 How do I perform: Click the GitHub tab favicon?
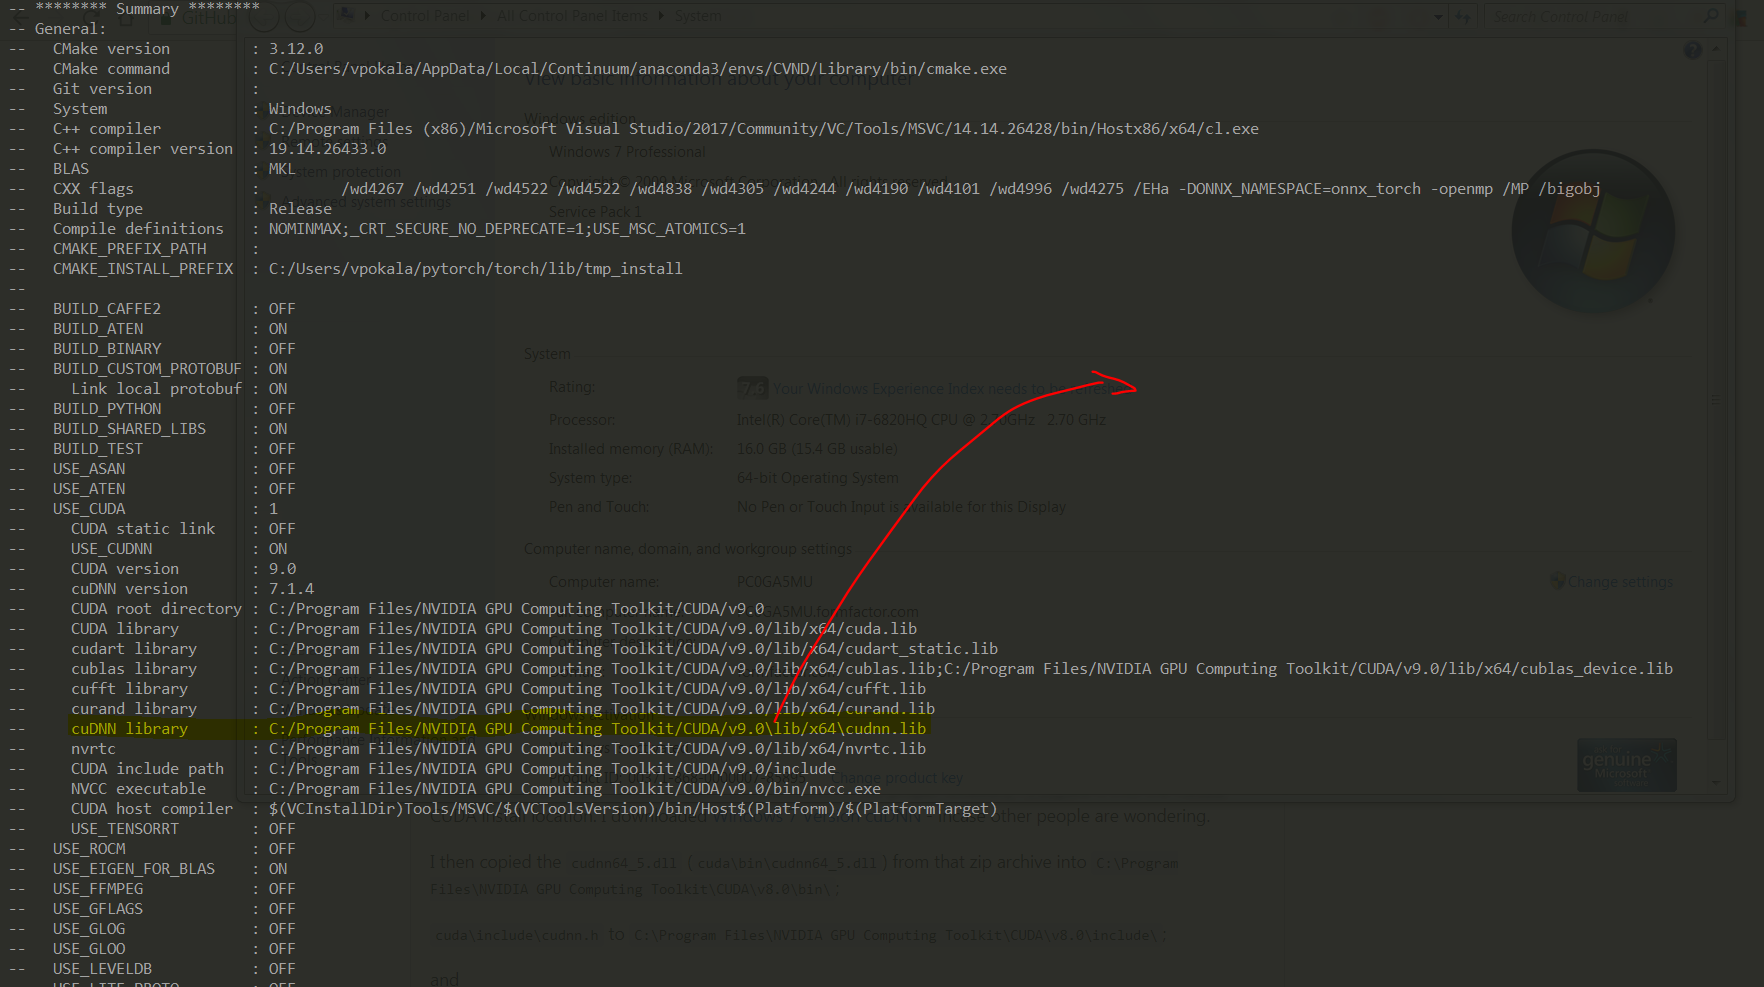click(166, 19)
